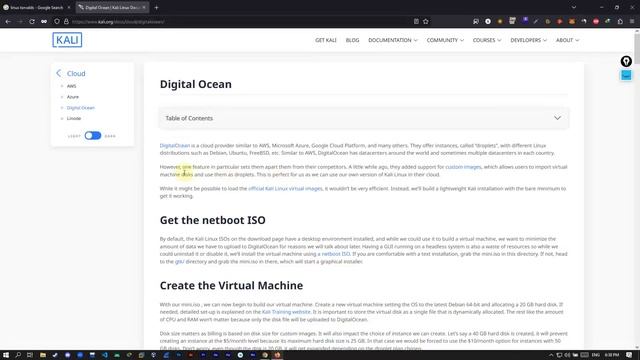
Task: Show hidden system tray icons
Action: tap(551, 355)
